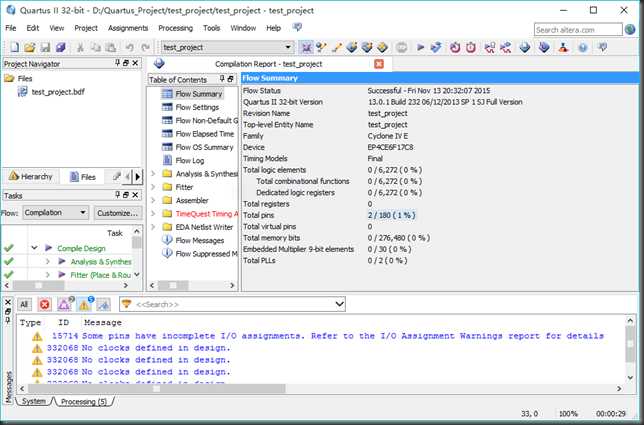Toggle the rightmost message filter icon beside warnings
The width and height of the screenshot is (644, 425).
click(x=104, y=304)
